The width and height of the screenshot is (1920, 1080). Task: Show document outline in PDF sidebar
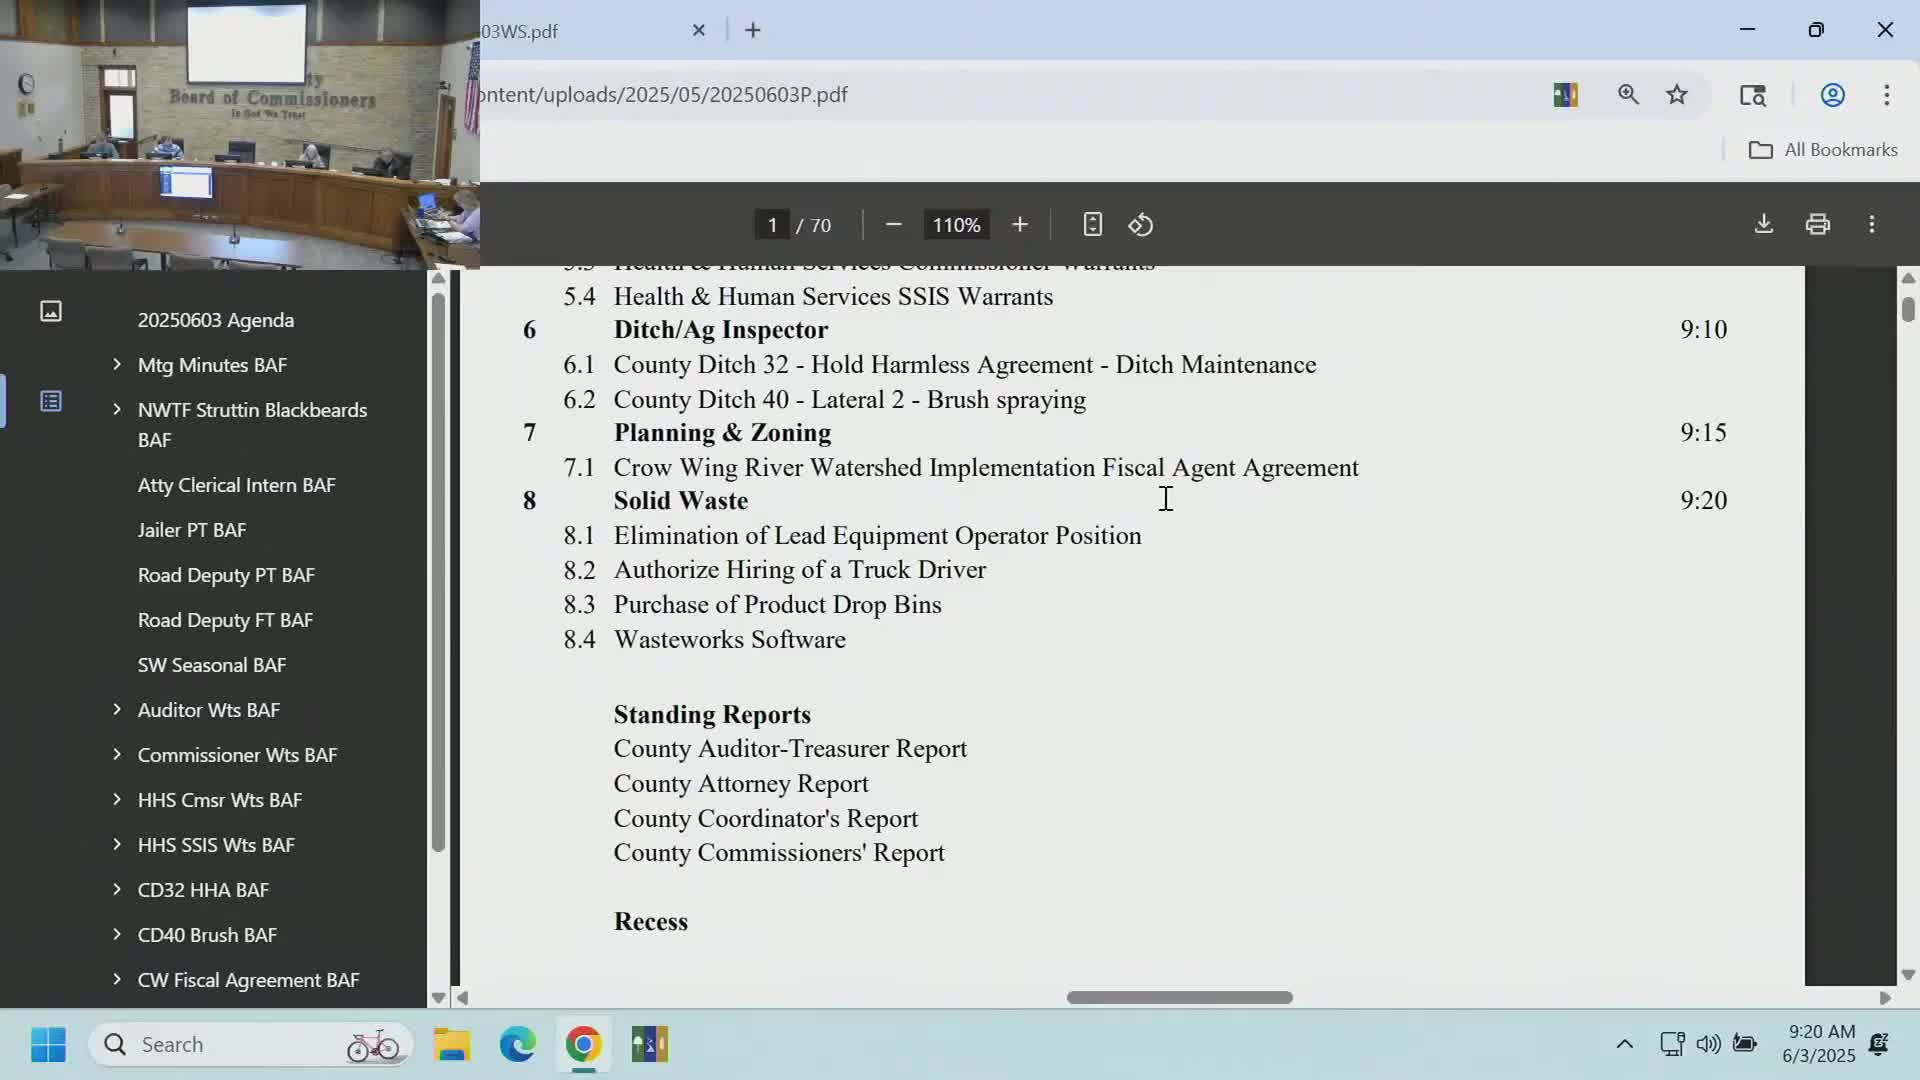point(51,402)
